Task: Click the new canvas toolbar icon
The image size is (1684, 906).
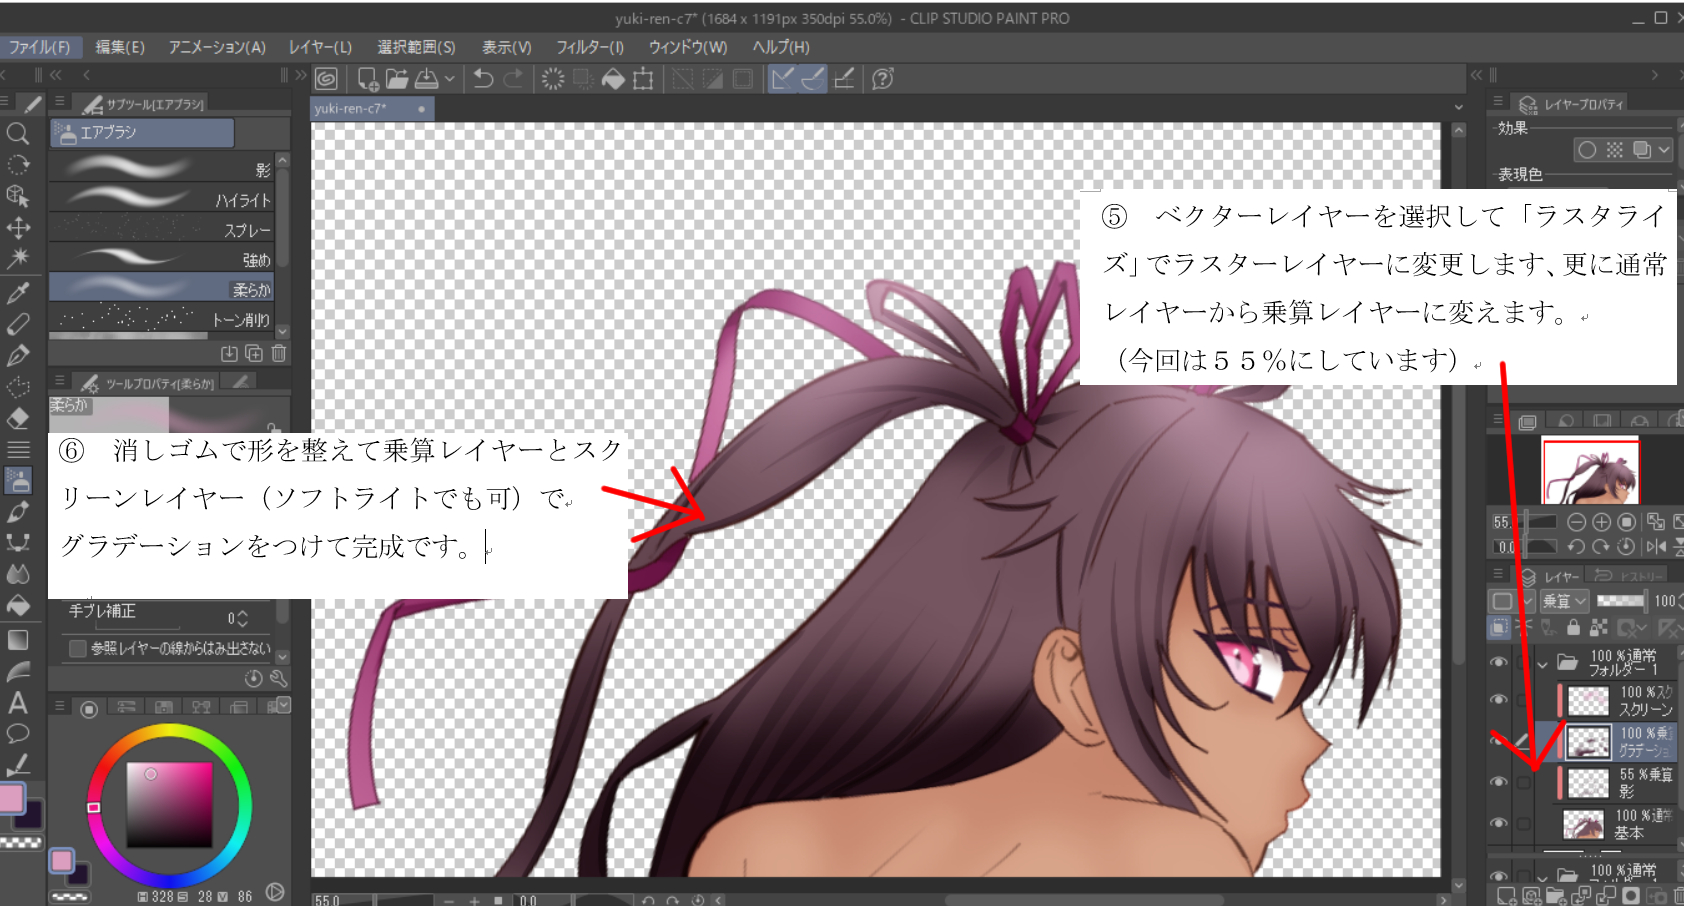Action: 367,79
